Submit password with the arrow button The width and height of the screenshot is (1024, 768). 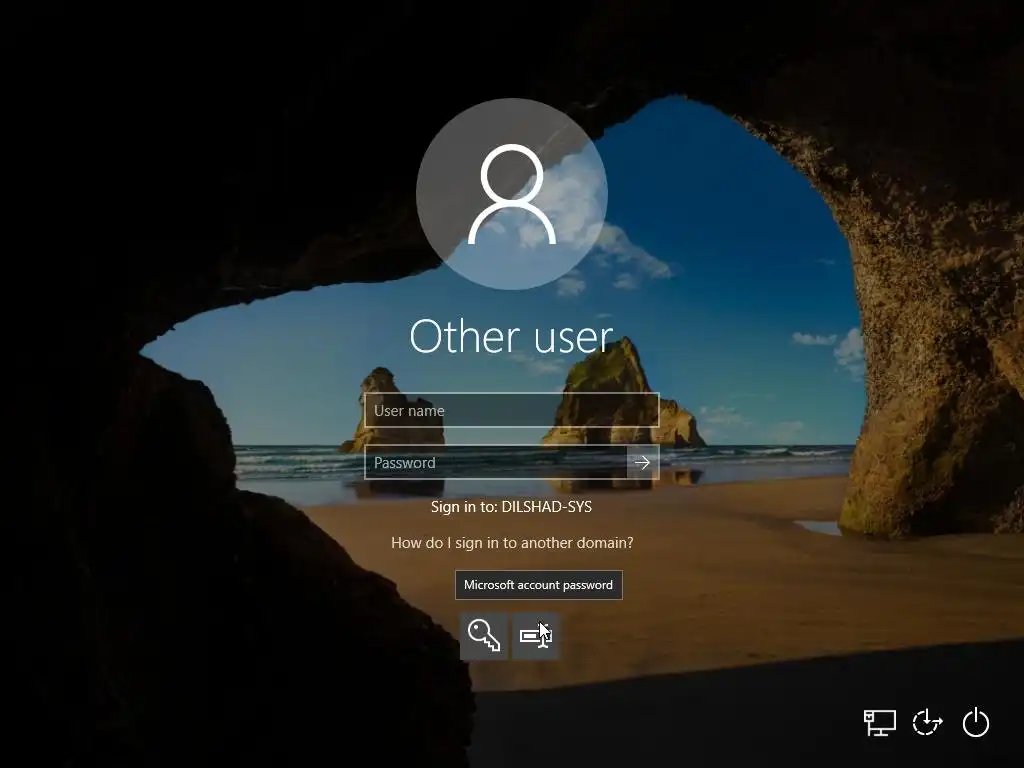tap(643, 462)
